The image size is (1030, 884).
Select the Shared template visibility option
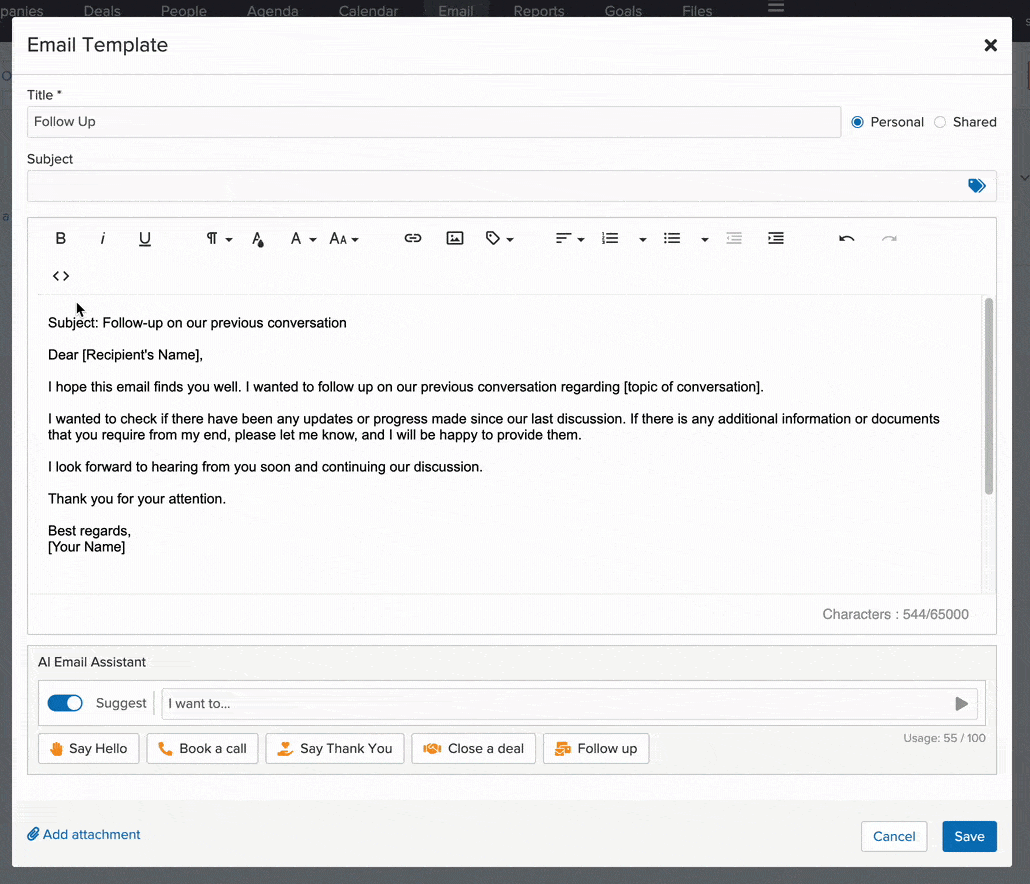coord(939,121)
